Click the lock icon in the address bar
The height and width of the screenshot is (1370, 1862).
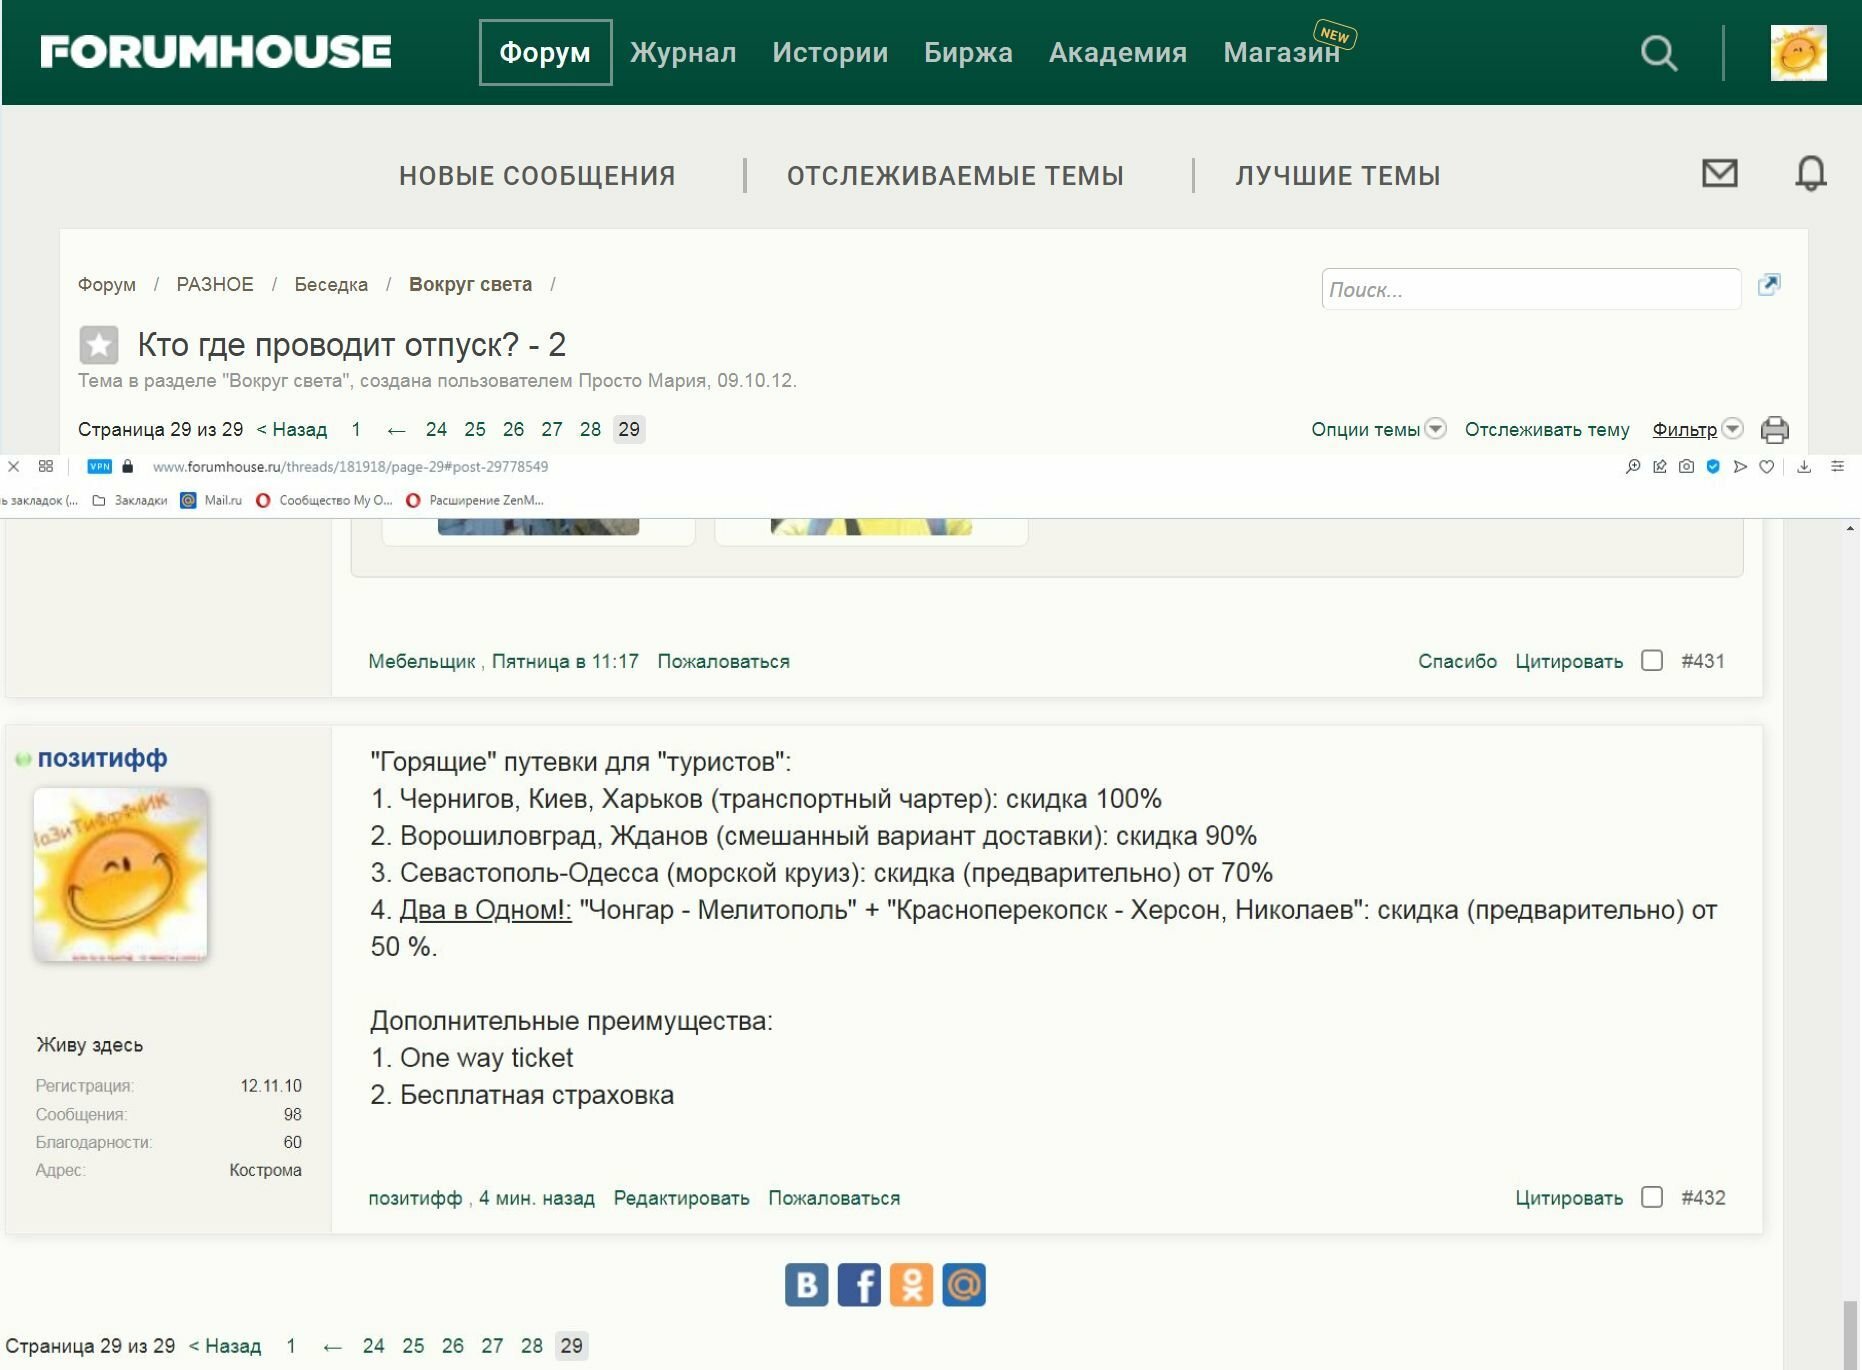coord(127,466)
